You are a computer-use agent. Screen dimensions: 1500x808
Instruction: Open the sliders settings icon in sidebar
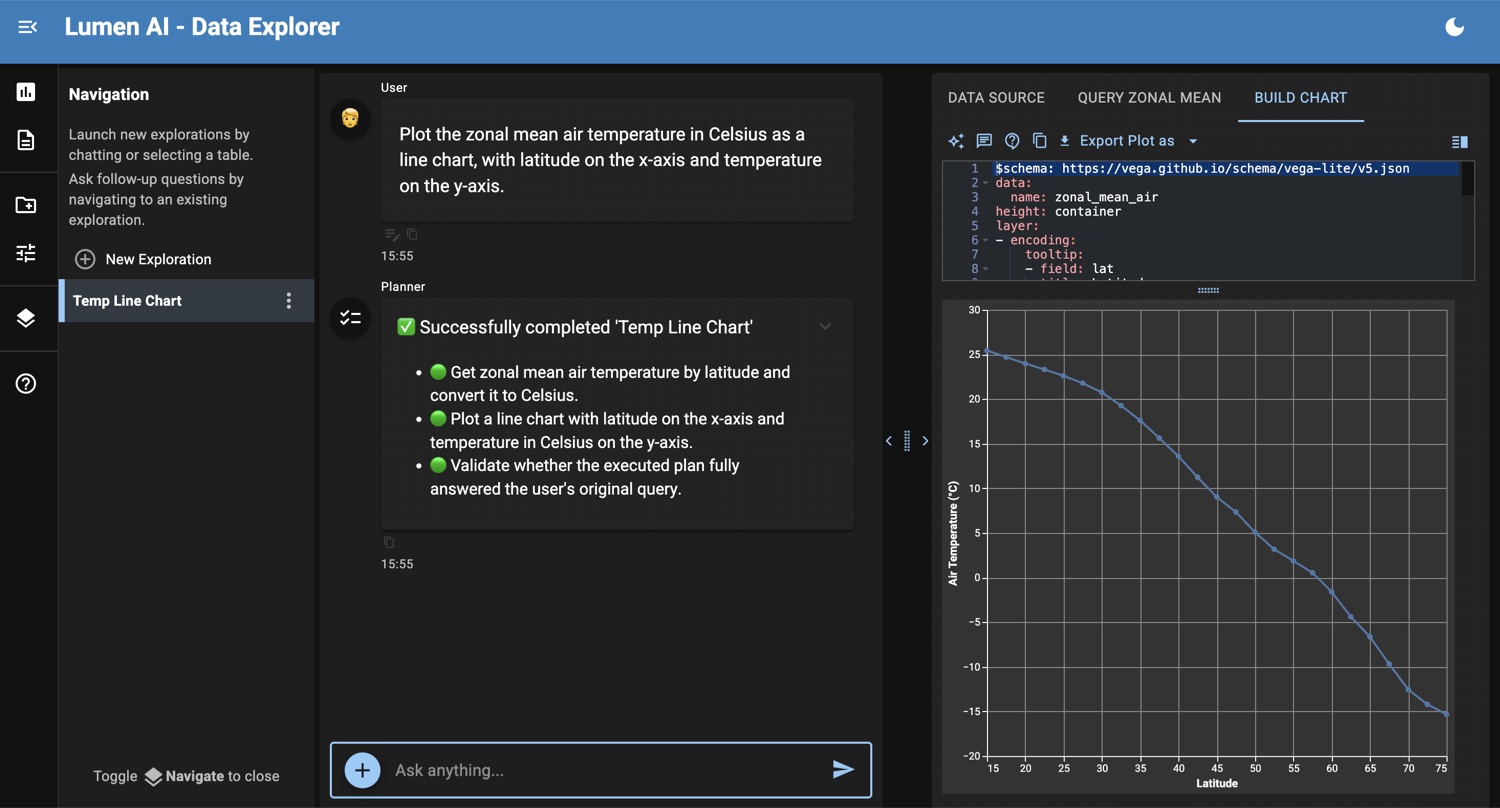point(26,253)
